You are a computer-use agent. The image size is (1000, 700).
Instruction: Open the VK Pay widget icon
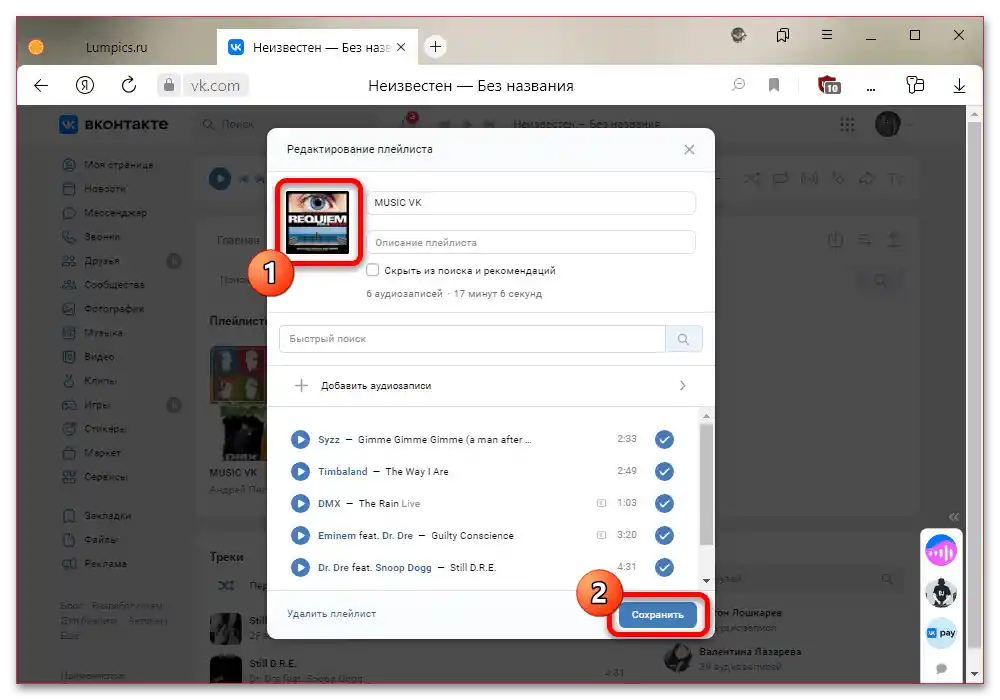click(x=941, y=632)
